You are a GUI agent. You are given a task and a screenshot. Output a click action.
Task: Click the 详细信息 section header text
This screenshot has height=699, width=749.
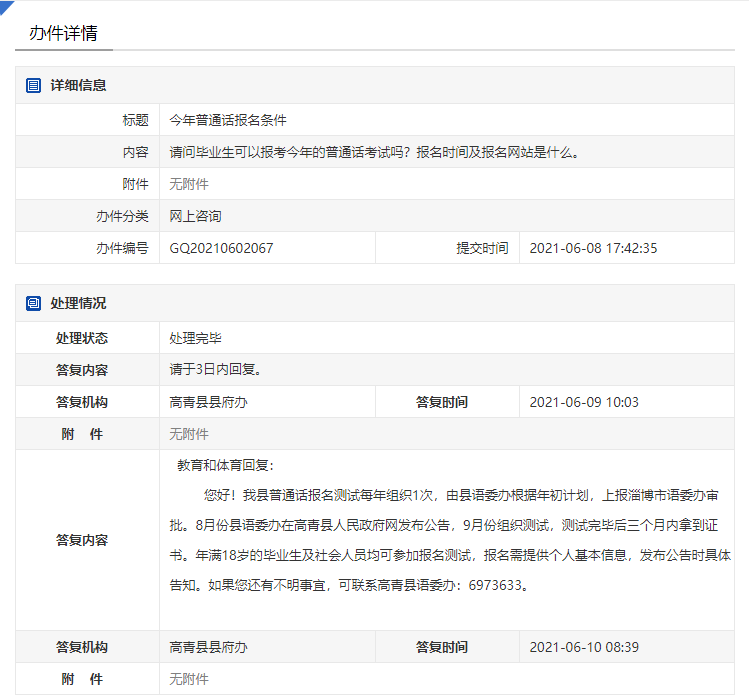pyautogui.click(x=78, y=85)
